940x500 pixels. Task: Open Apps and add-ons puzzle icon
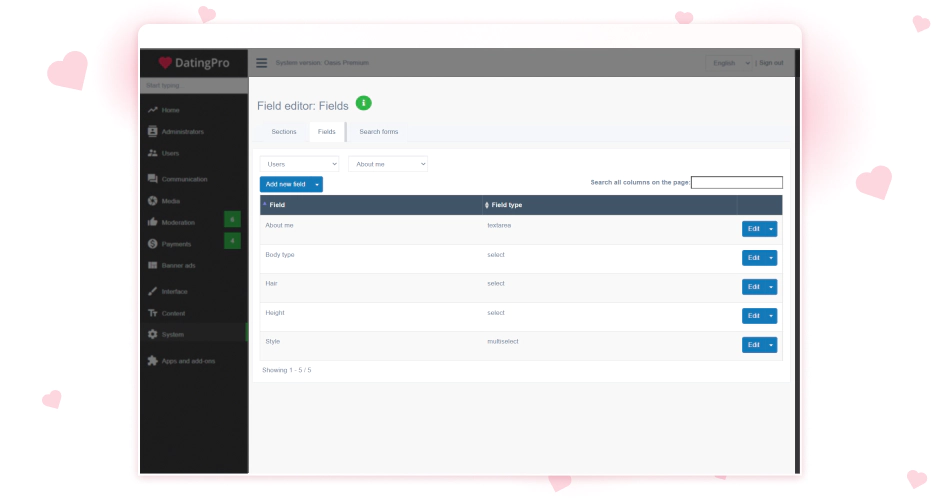tap(153, 360)
